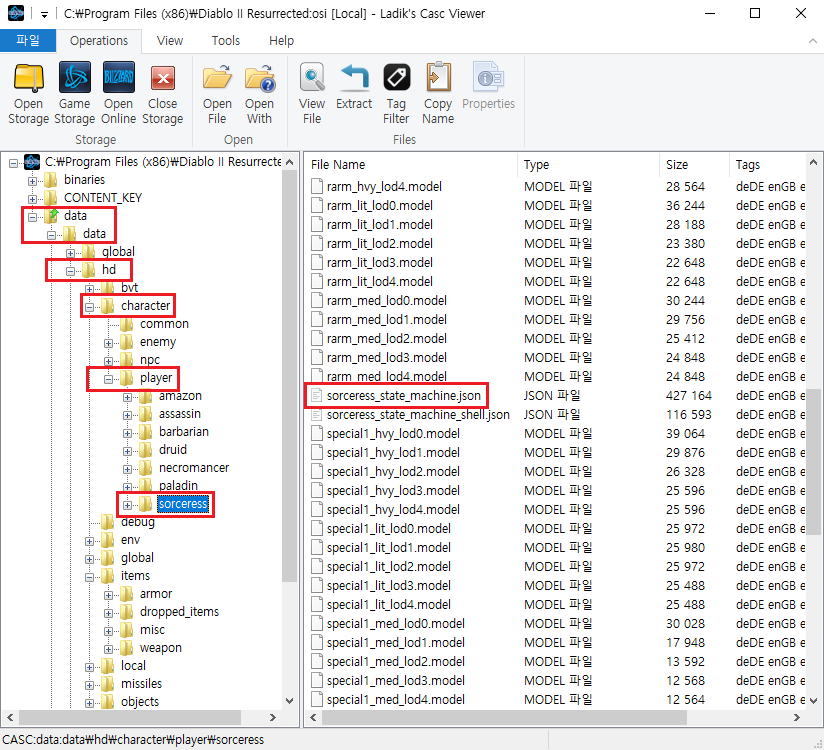Viewport: 824px width, 750px height.
Task: Click the file list vertical scrollbar thumb
Action: [813, 461]
